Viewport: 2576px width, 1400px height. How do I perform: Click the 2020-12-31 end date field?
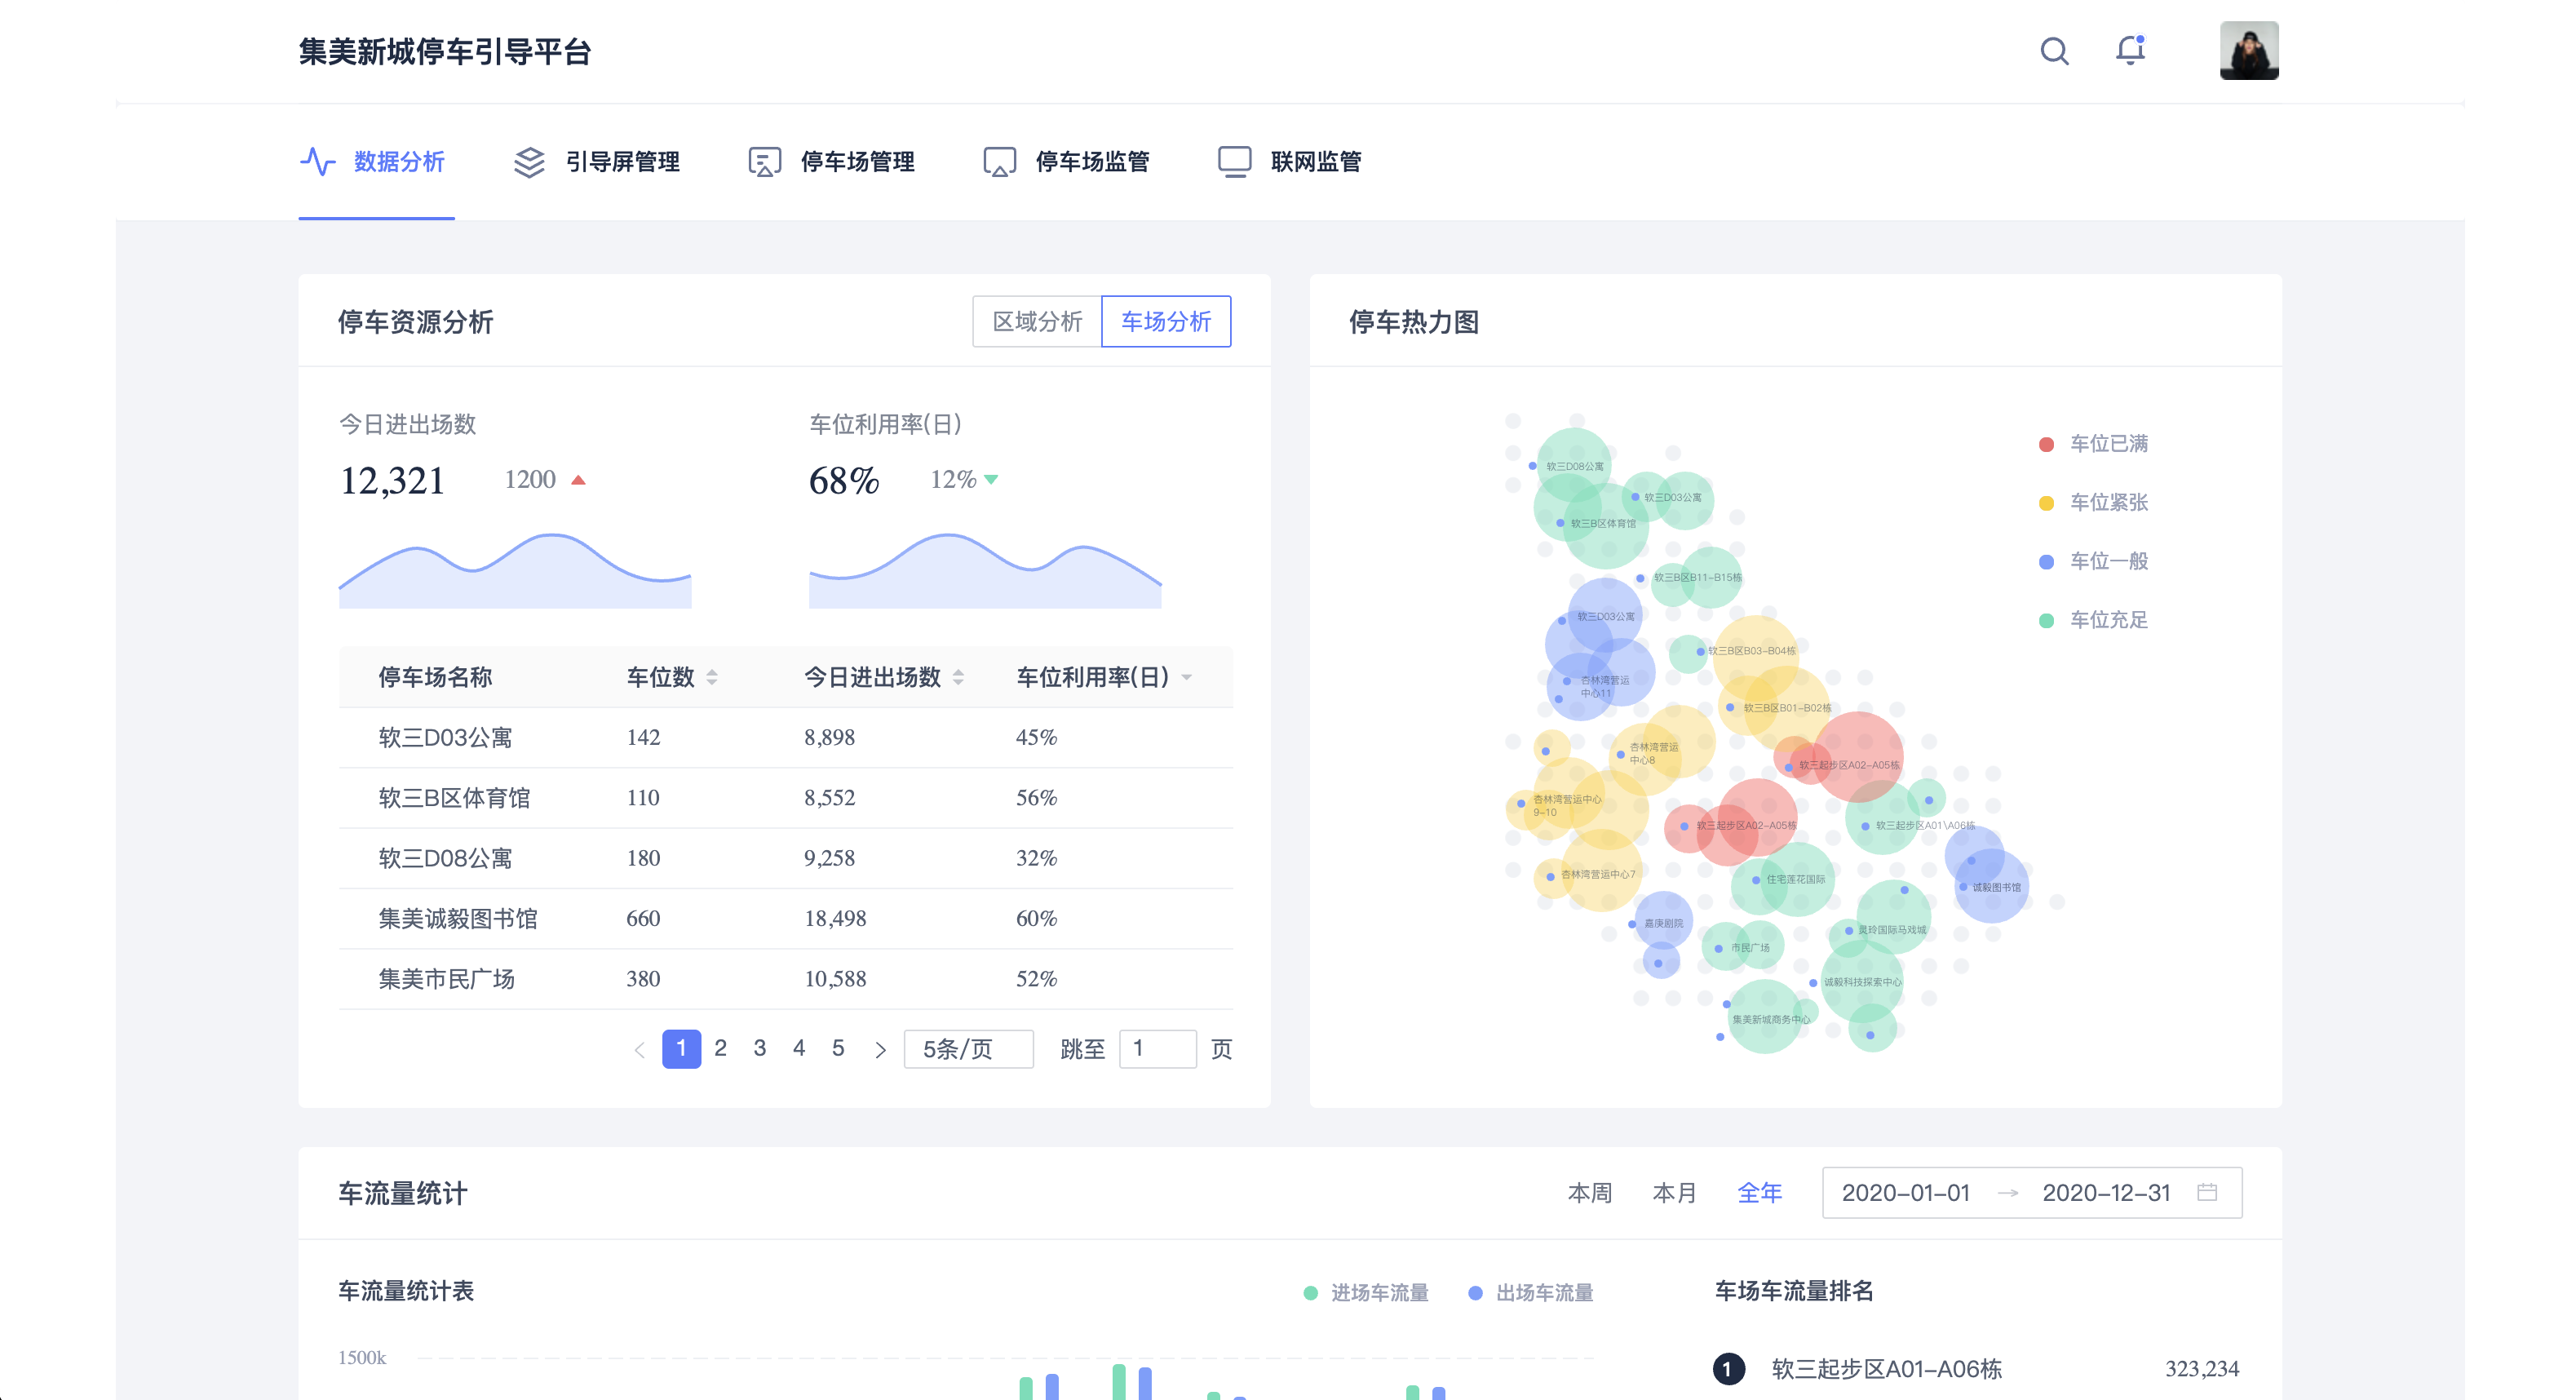pyautogui.click(x=2106, y=1193)
